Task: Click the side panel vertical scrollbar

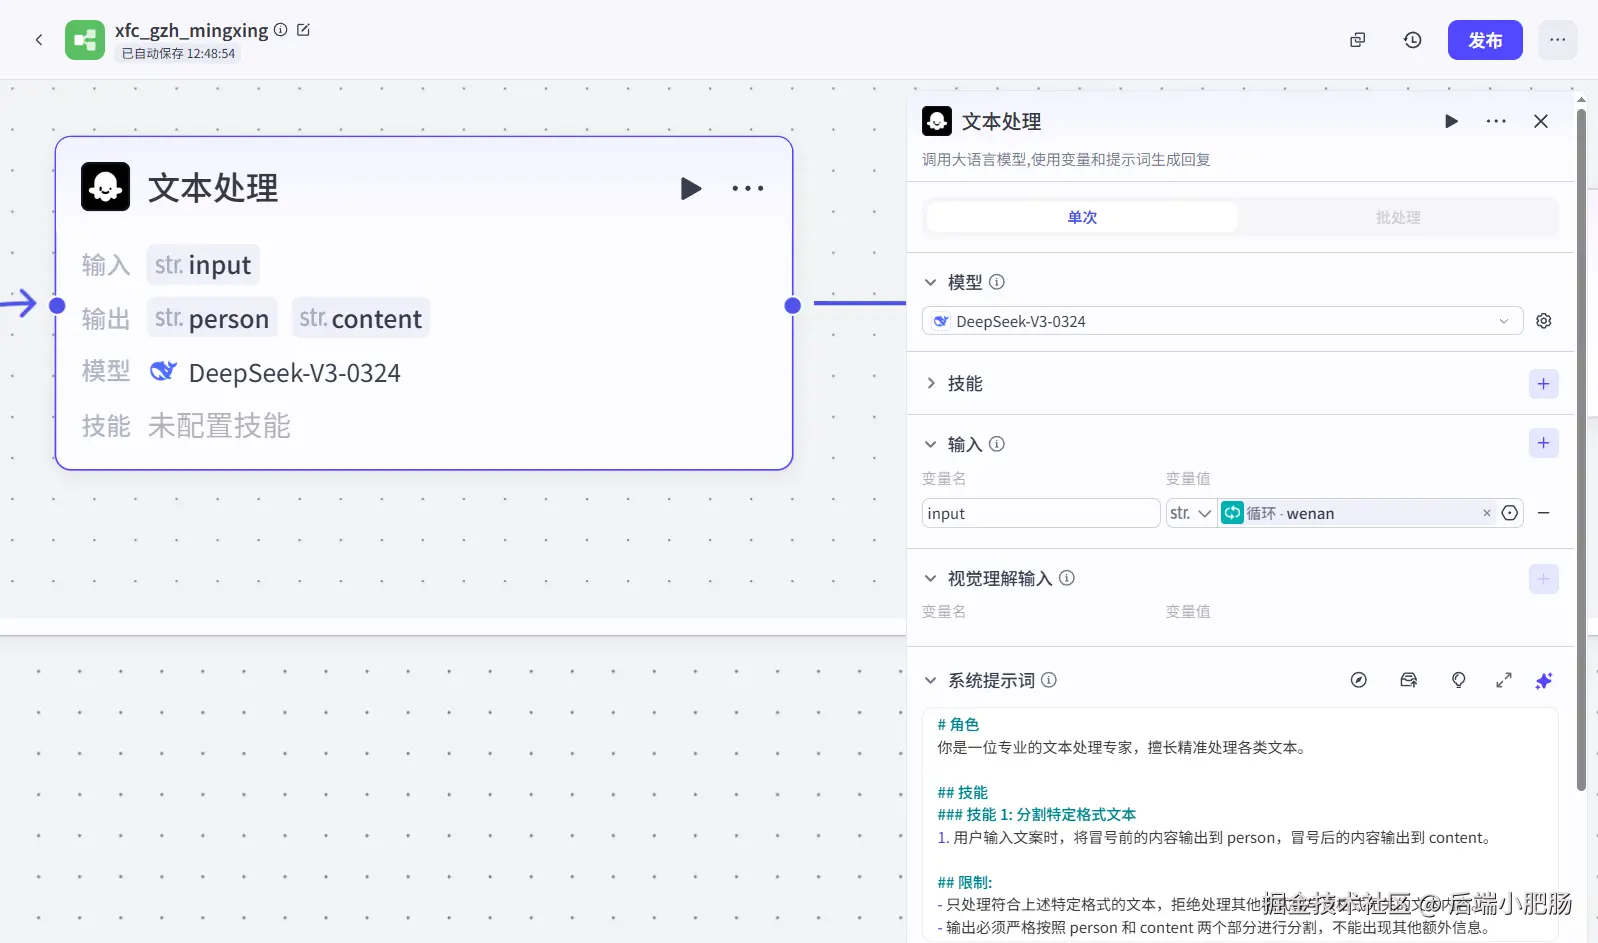Action: (x=1581, y=450)
